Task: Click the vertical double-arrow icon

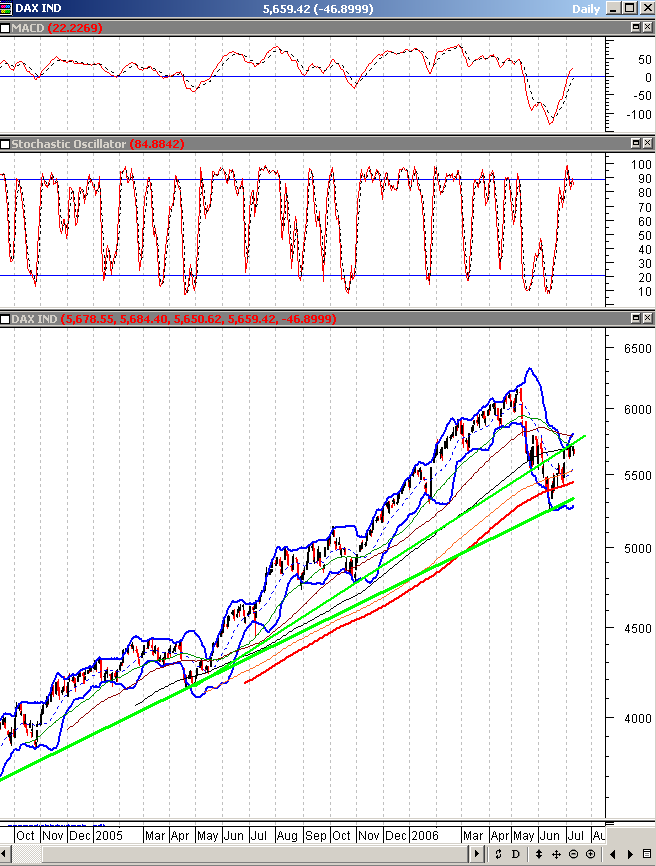Action: pyautogui.click(x=539, y=854)
